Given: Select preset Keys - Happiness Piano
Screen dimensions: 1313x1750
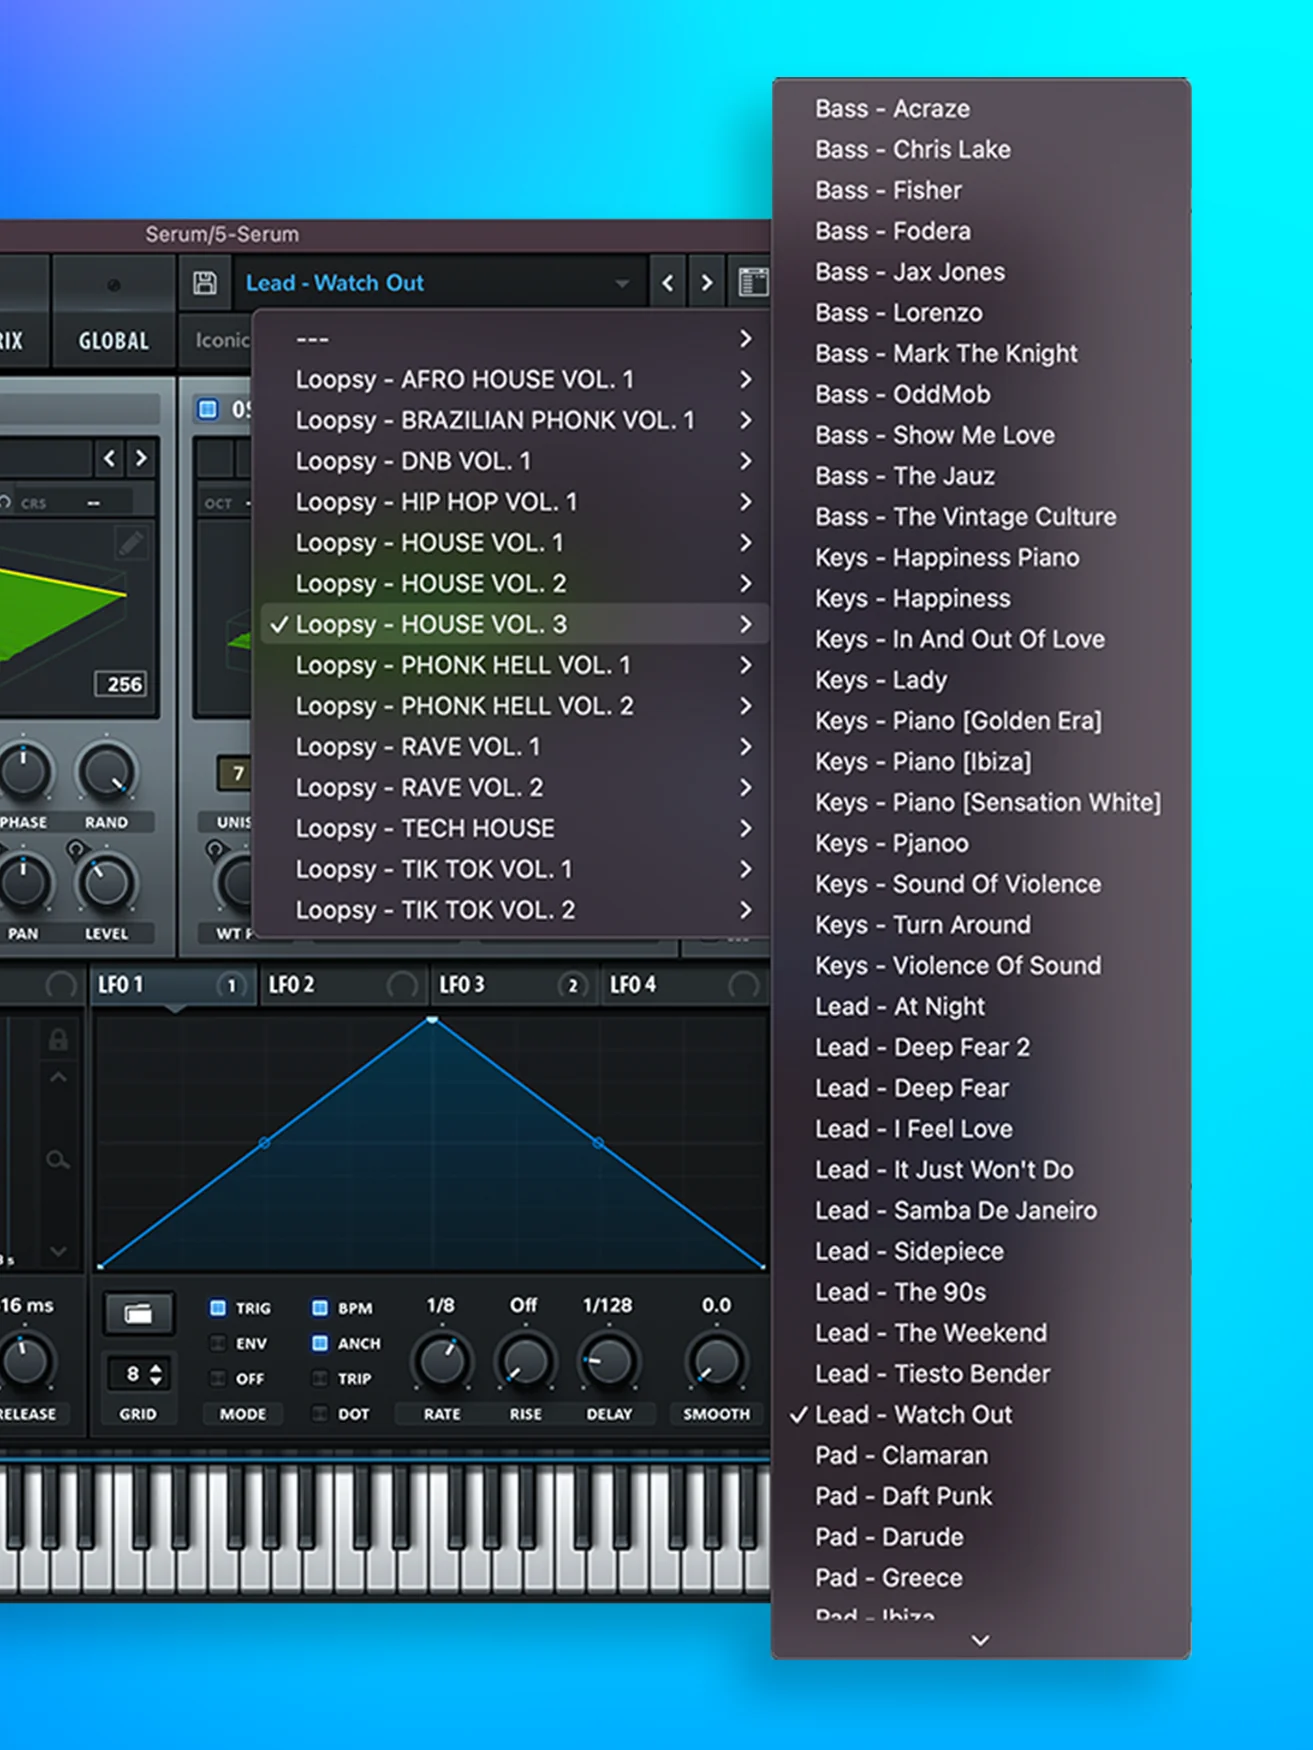Looking at the screenshot, I should (981, 557).
